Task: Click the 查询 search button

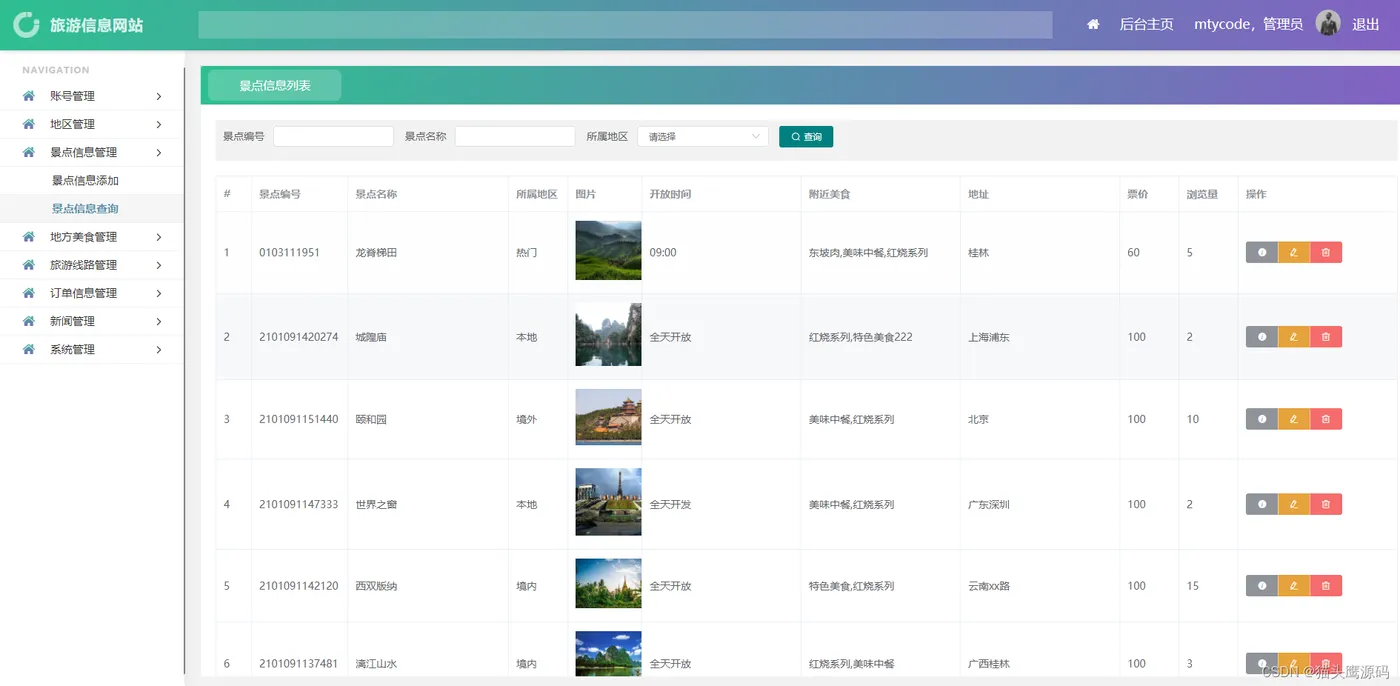Action: [x=806, y=137]
